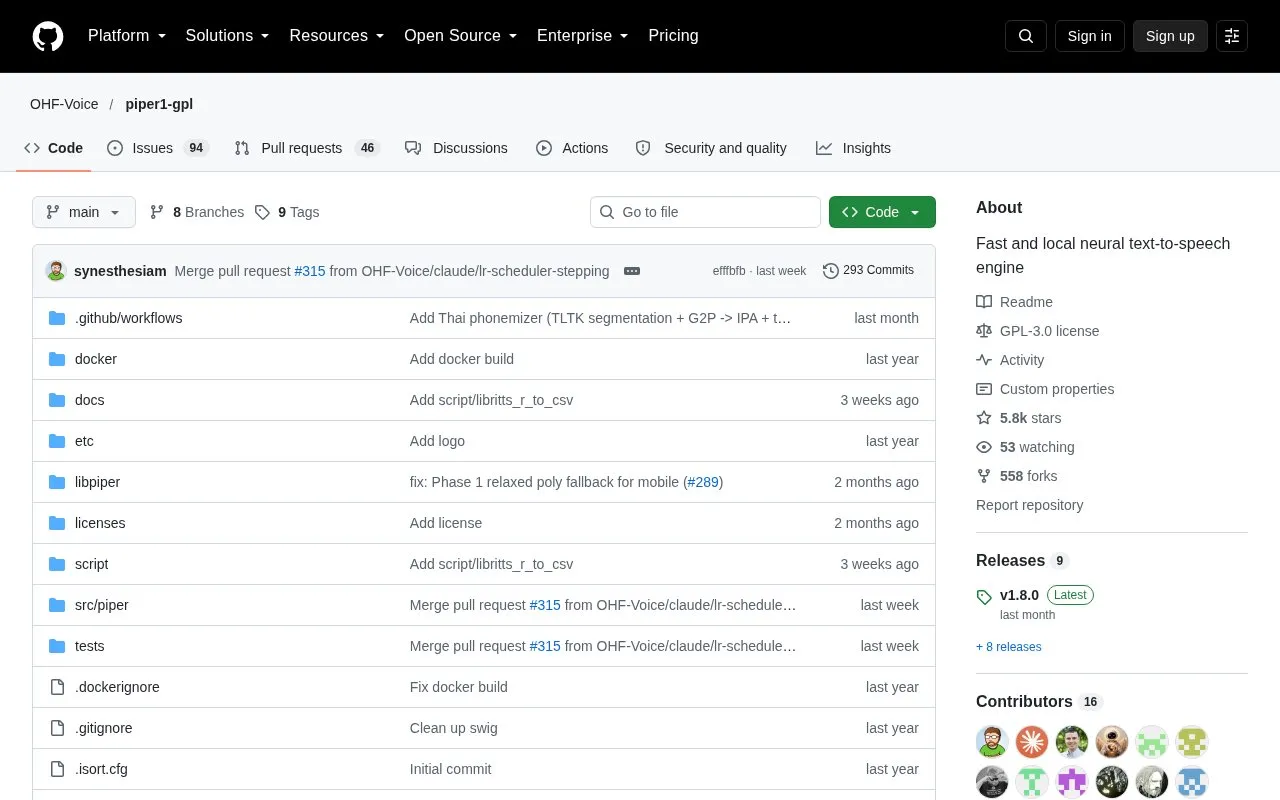Click the commit details ellipsis icon
Viewport: 1280px width, 800px height.
[631, 271]
